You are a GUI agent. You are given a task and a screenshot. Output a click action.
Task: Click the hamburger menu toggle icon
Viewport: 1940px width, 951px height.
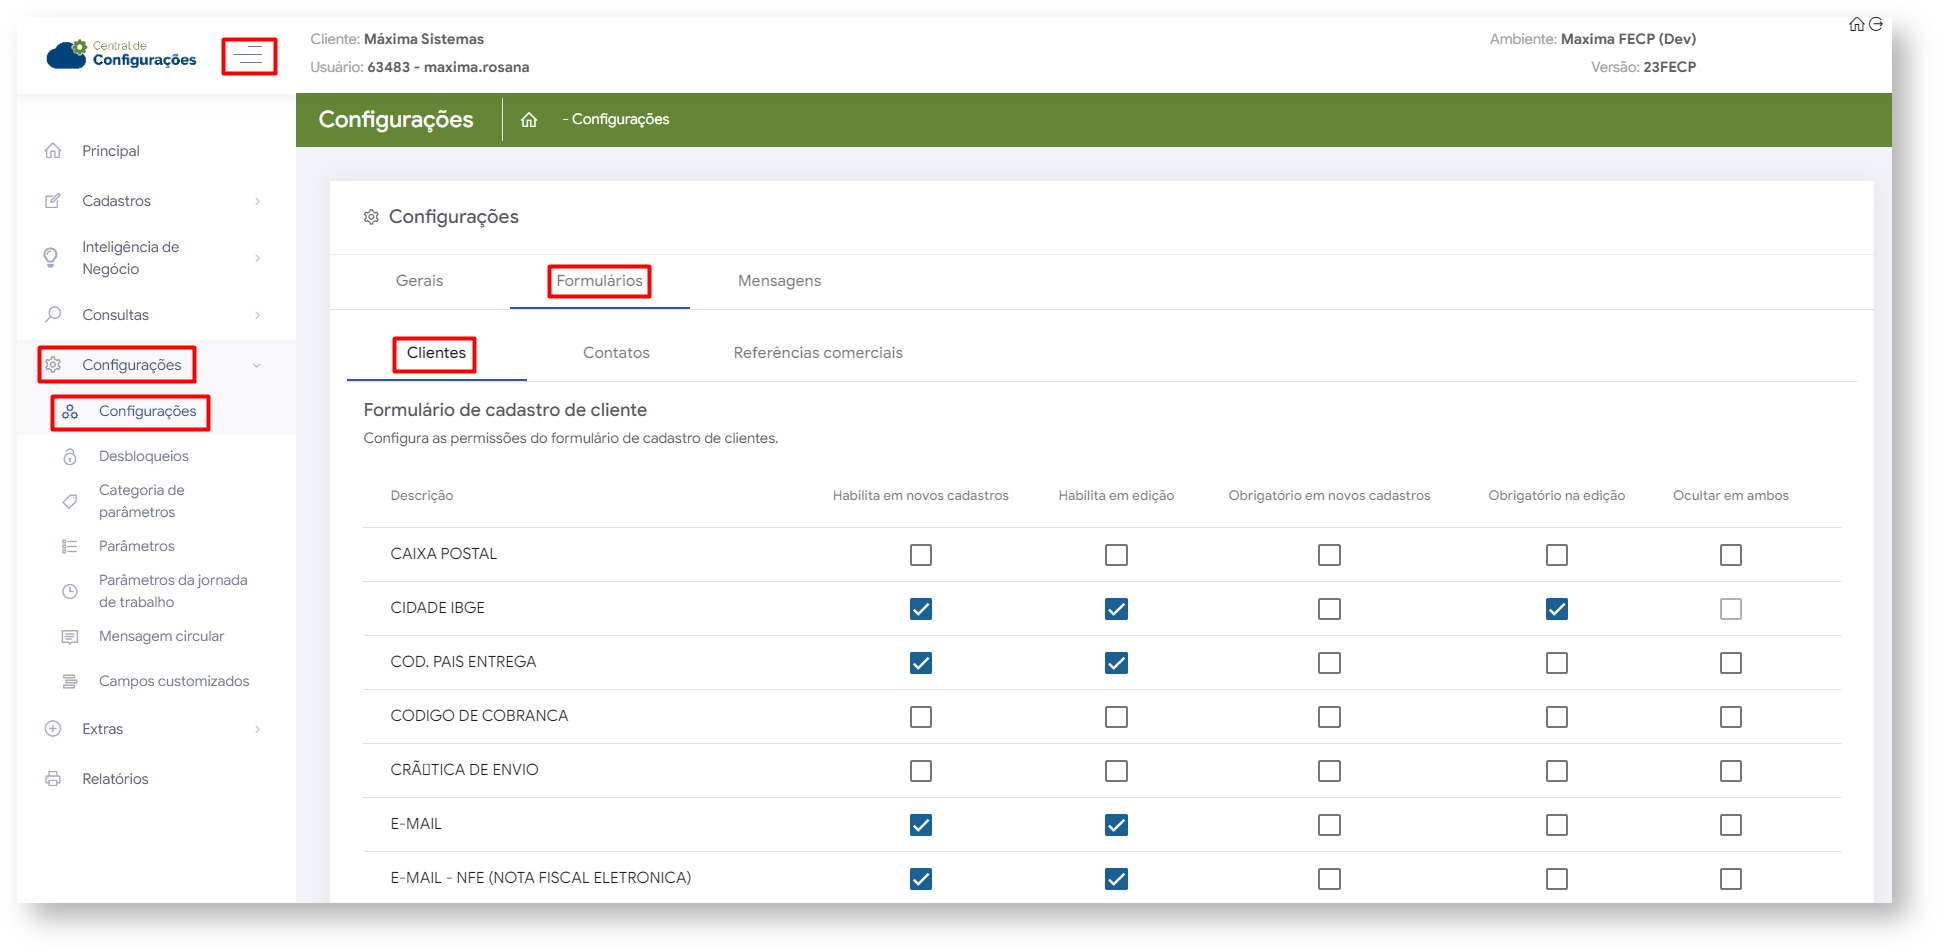tap(249, 57)
